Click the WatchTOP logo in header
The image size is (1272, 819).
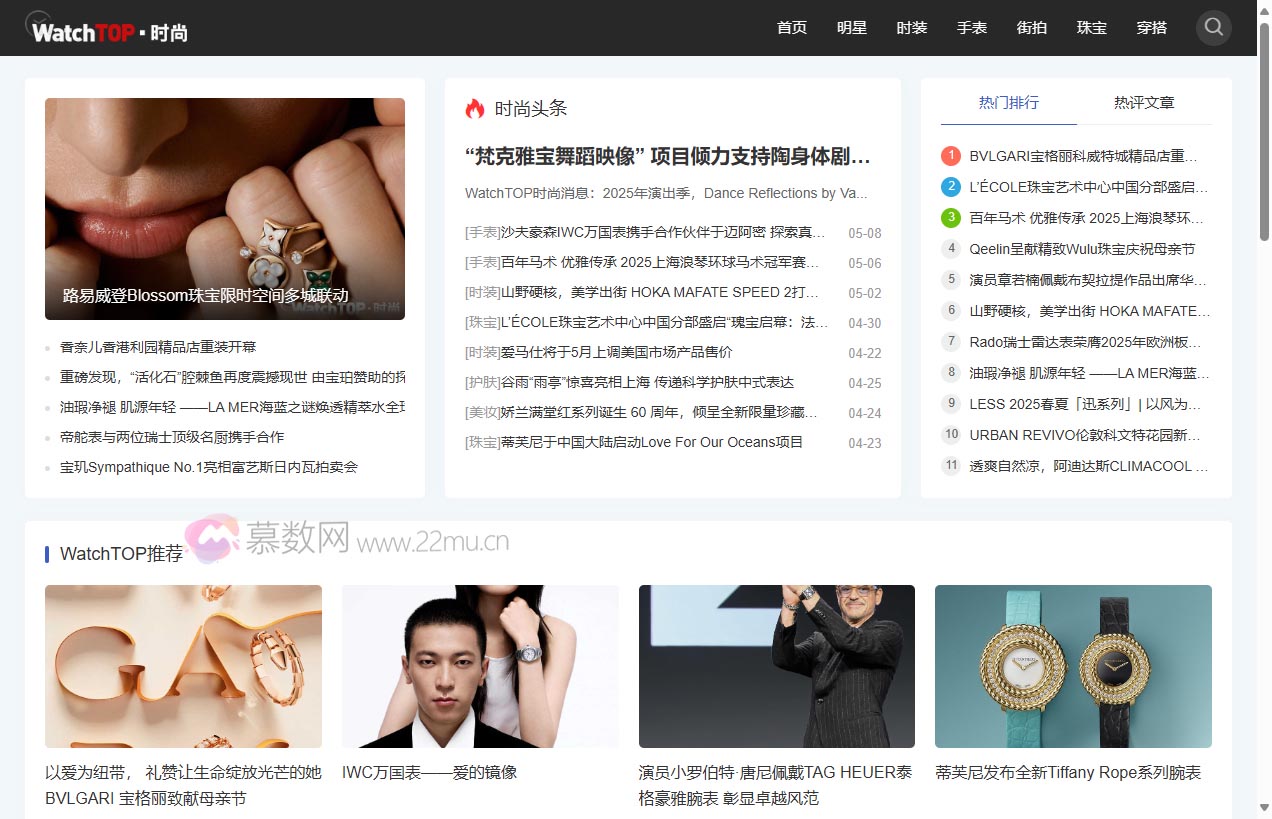click(x=109, y=30)
